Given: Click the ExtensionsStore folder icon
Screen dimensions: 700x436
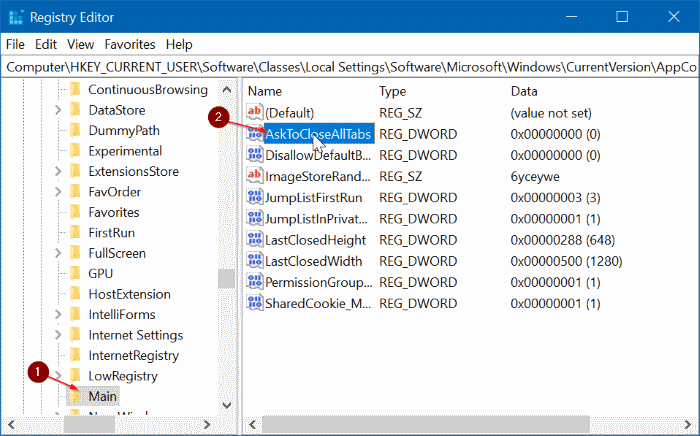Looking at the screenshot, I should 75,171.
